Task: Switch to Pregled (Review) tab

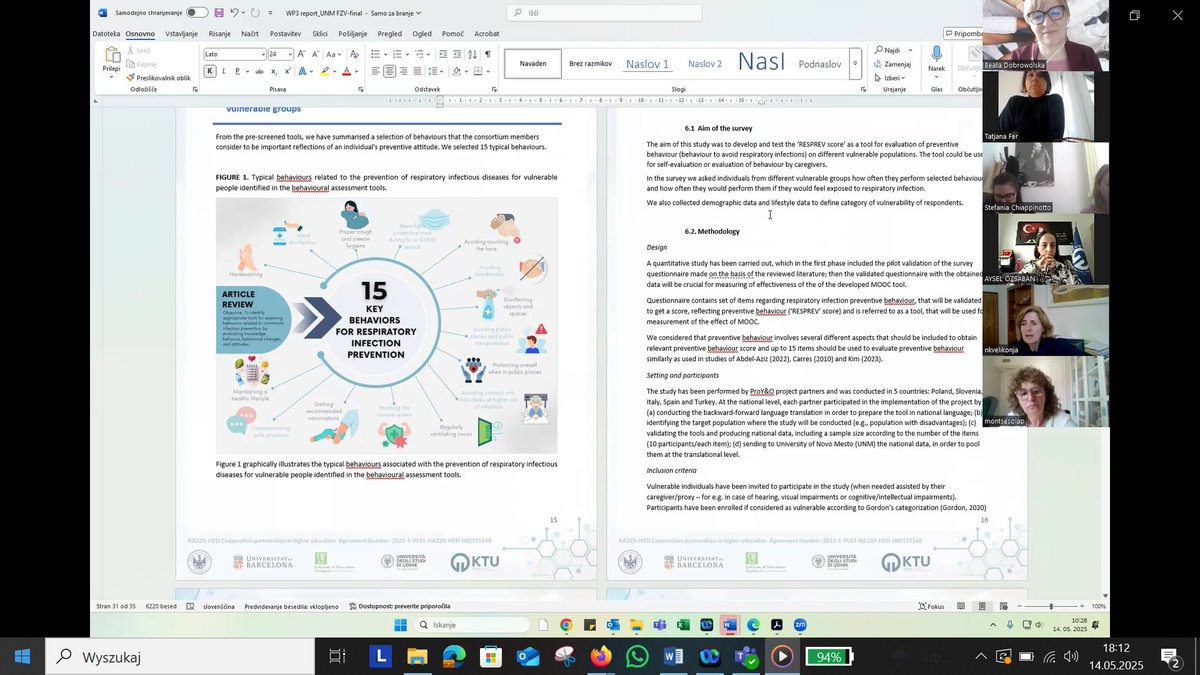Action: pos(389,33)
